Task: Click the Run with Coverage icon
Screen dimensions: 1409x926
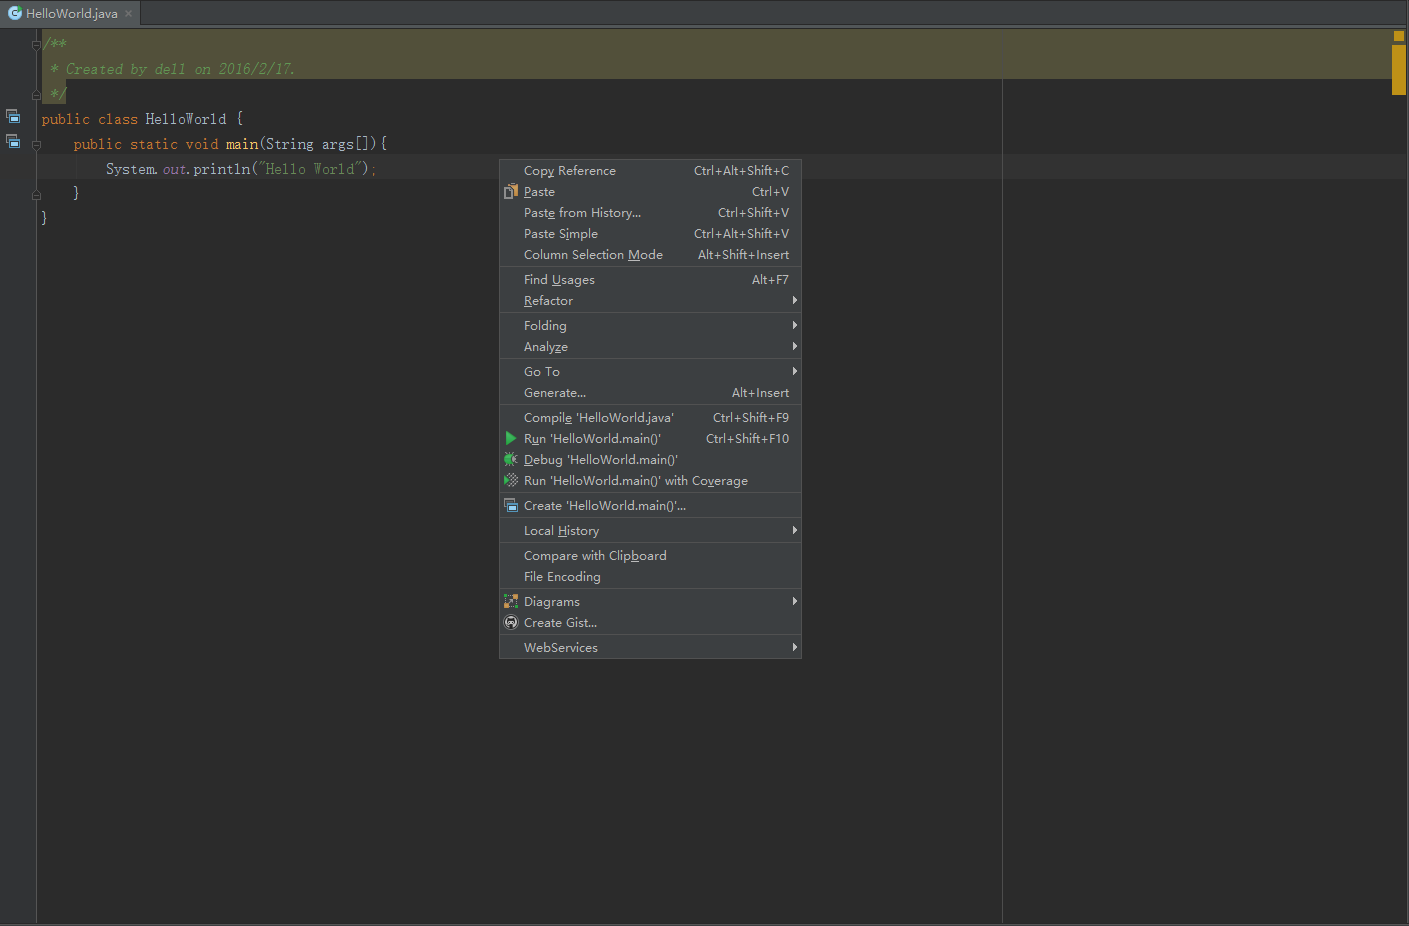Action: (x=511, y=480)
